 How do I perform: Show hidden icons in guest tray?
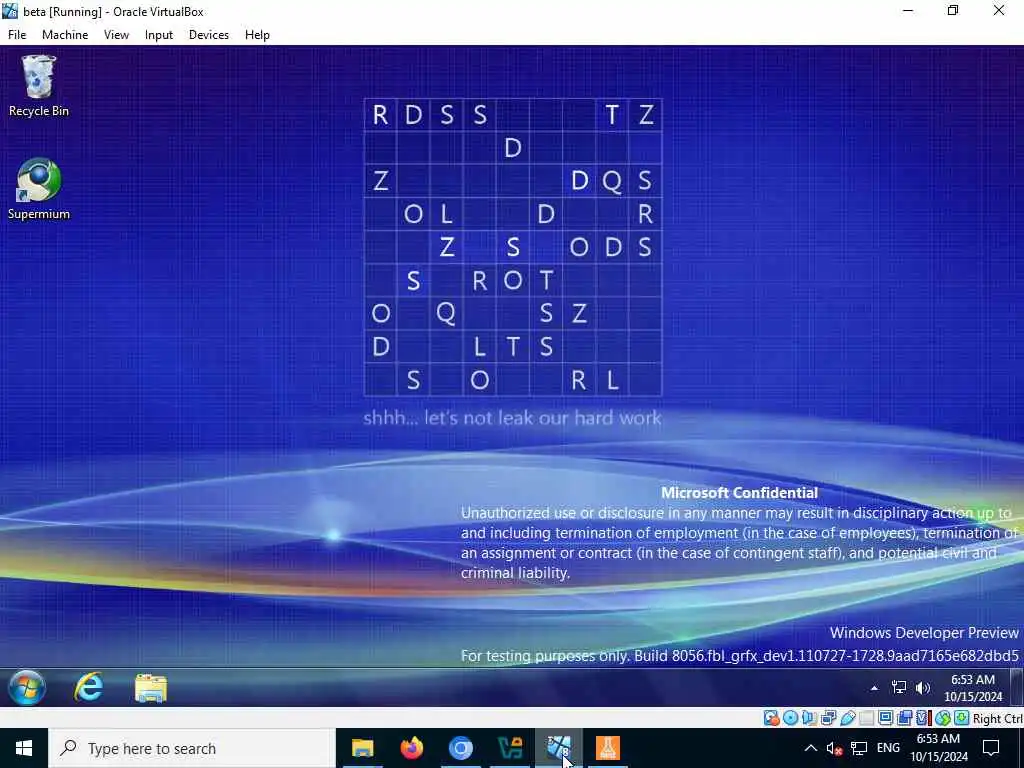tap(874, 688)
